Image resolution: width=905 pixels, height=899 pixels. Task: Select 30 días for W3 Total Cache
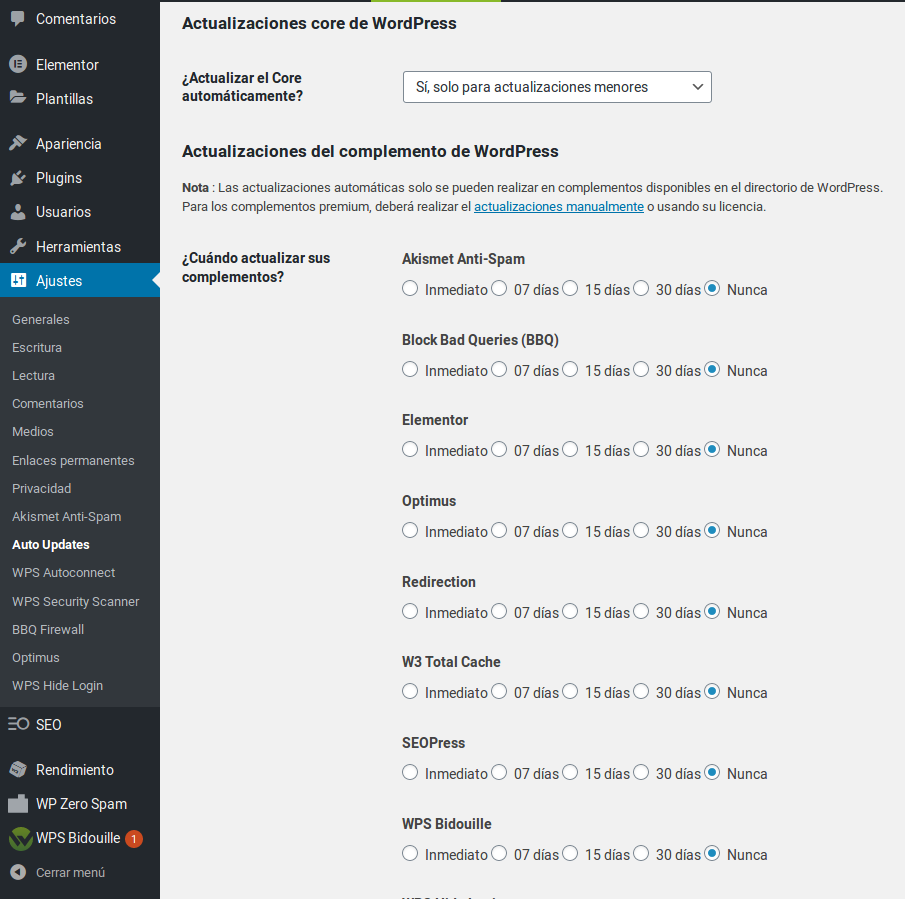(x=641, y=691)
